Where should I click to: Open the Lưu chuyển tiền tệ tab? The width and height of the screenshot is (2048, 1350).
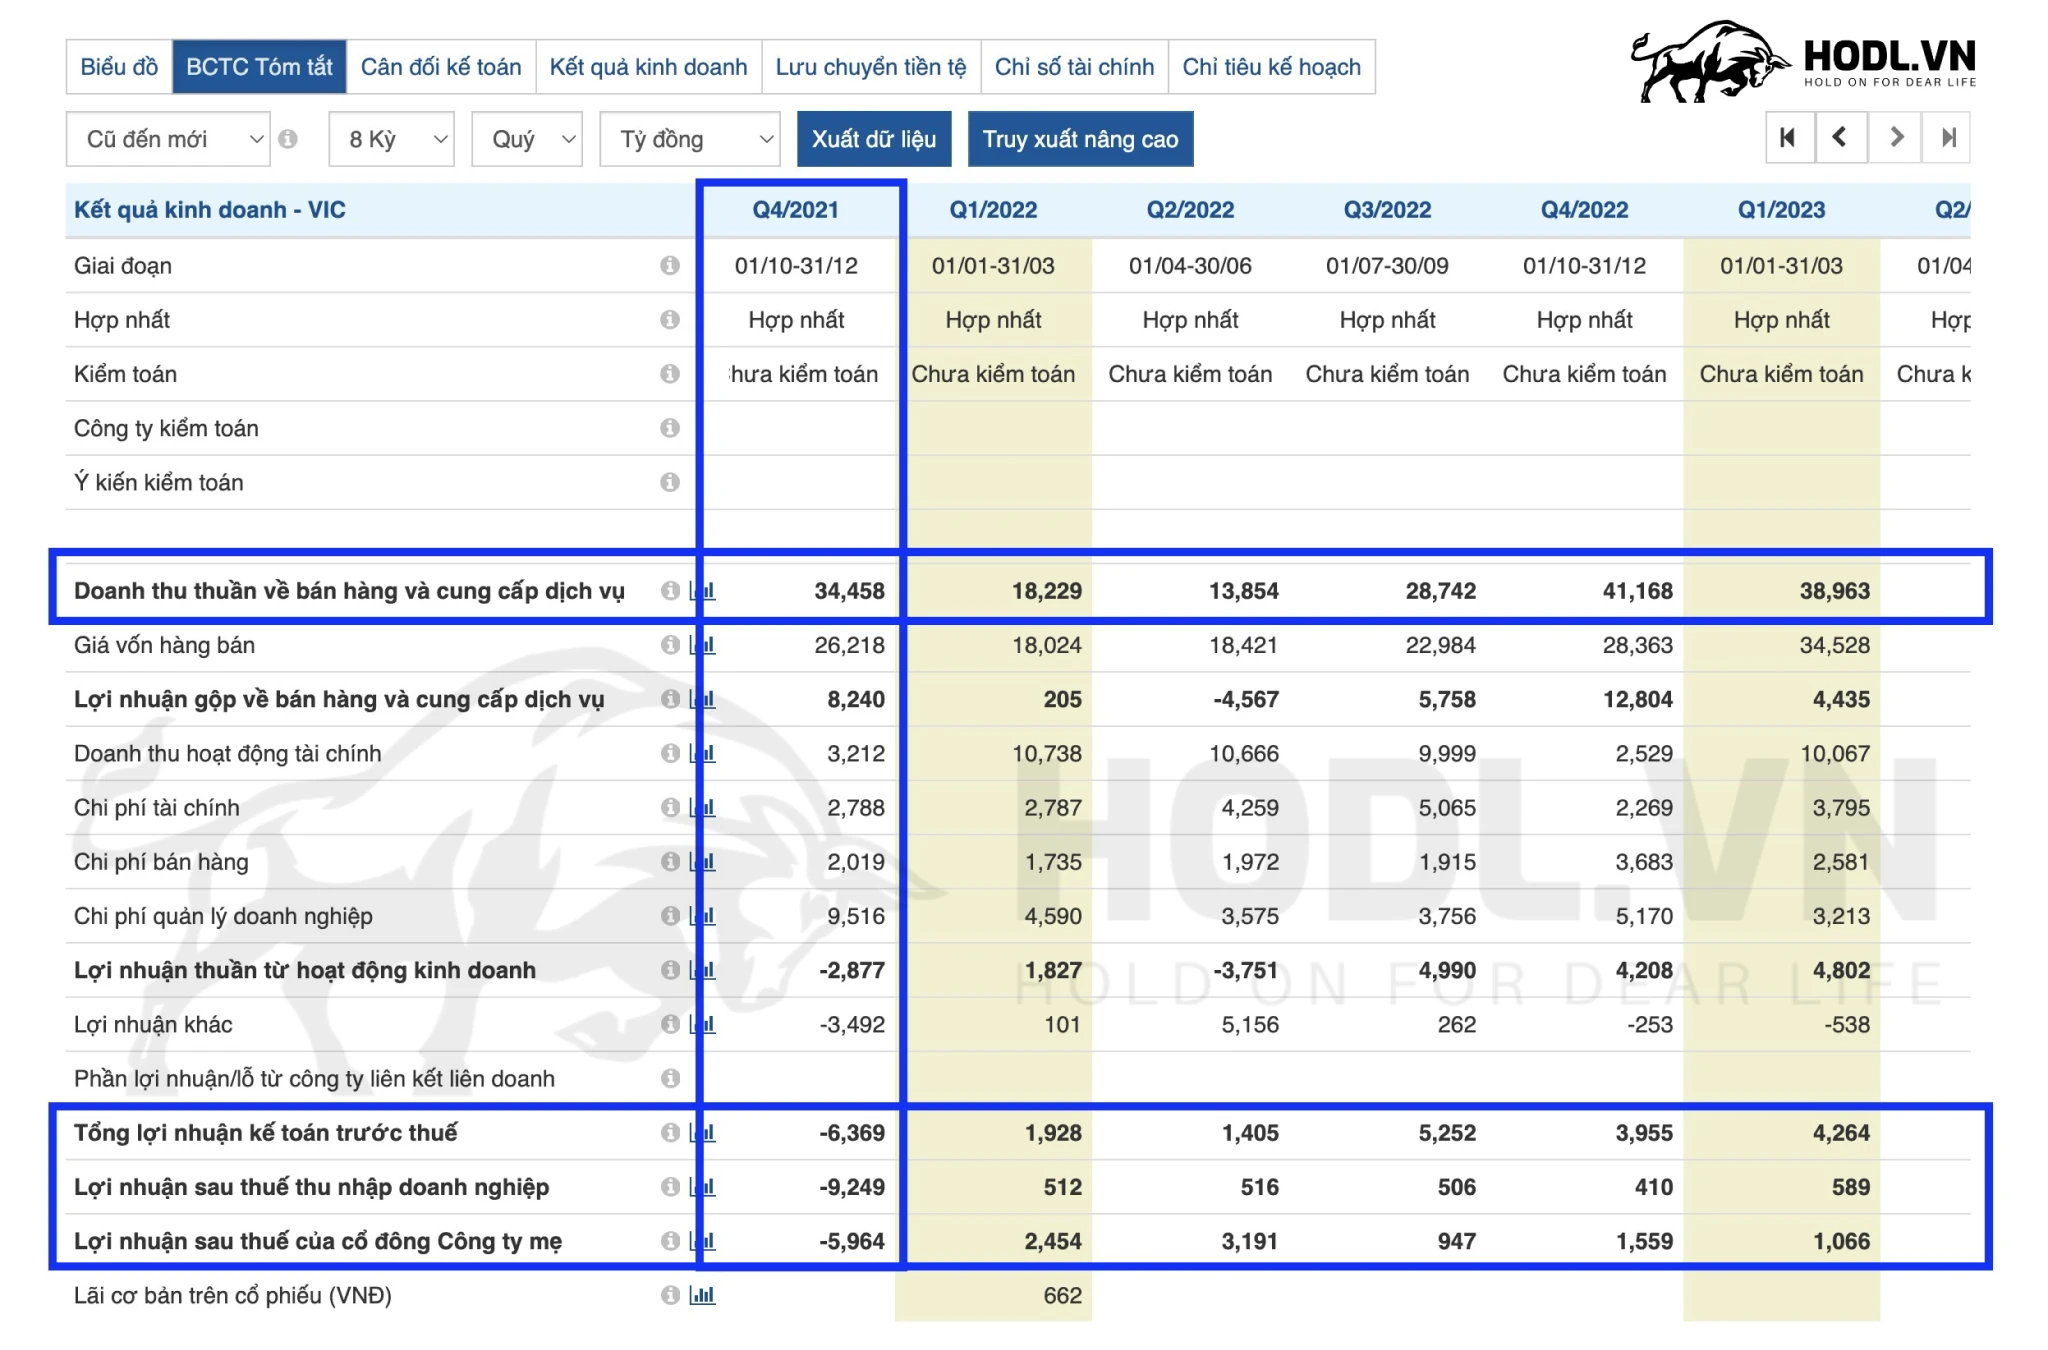point(870,67)
